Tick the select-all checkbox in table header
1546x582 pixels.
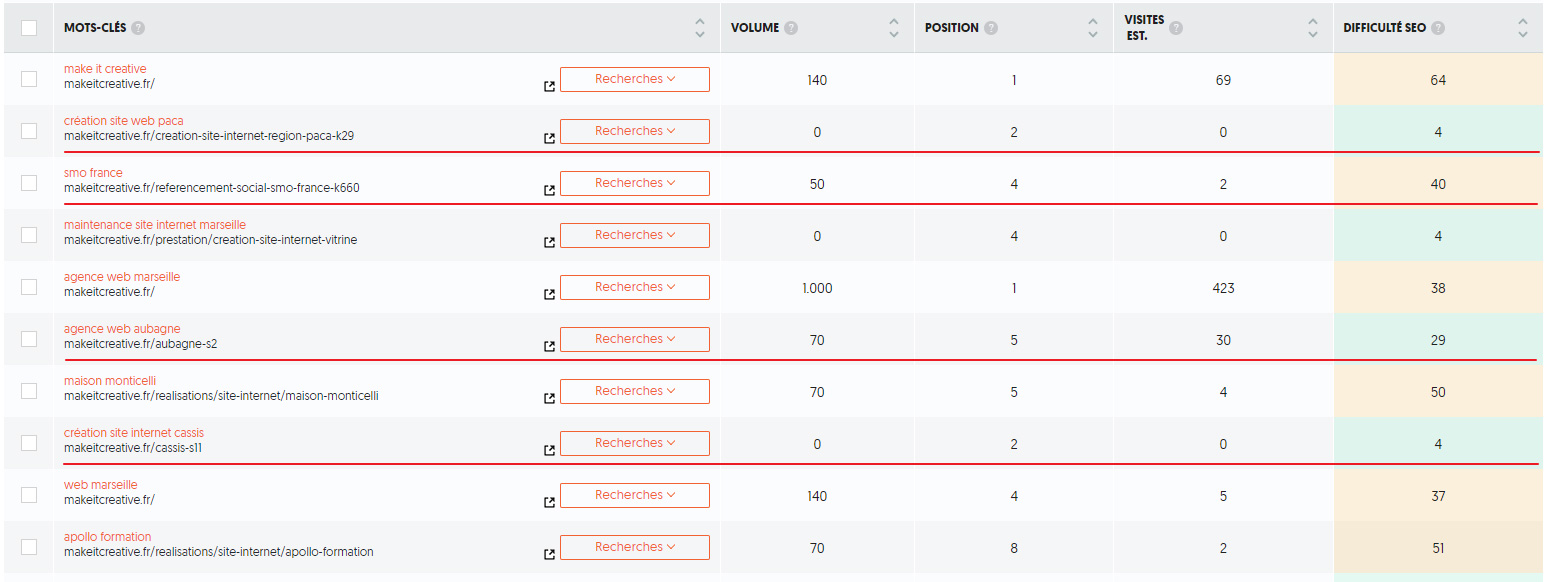(x=29, y=28)
